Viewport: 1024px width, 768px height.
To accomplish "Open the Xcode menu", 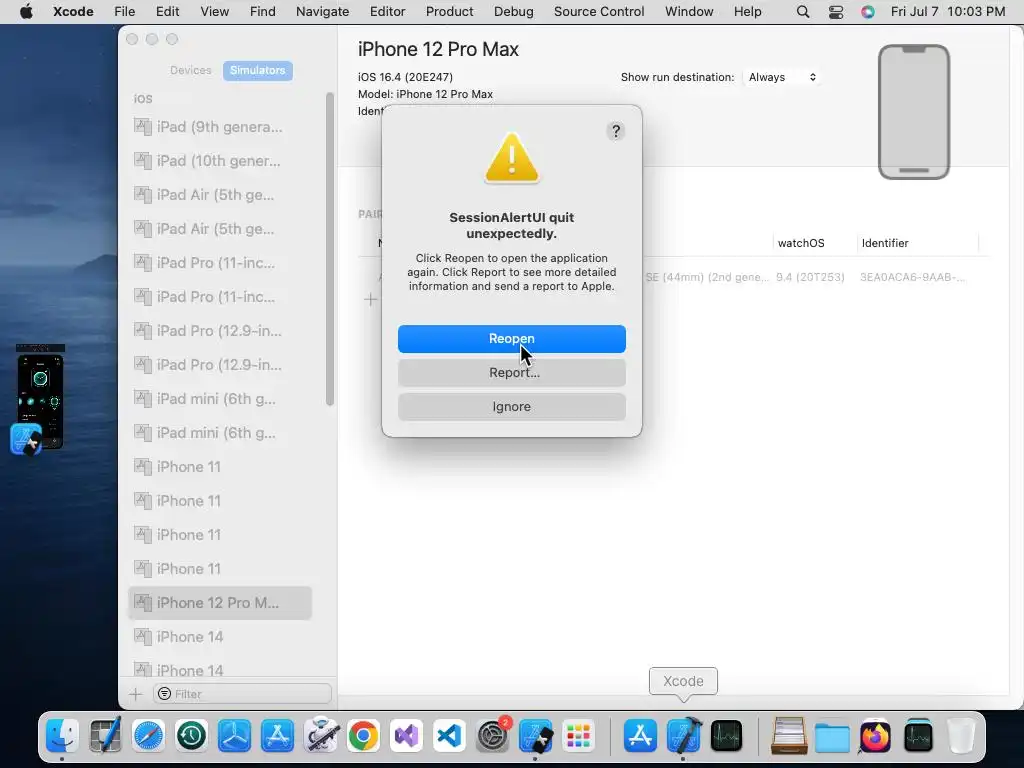I will pyautogui.click(x=73, y=12).
